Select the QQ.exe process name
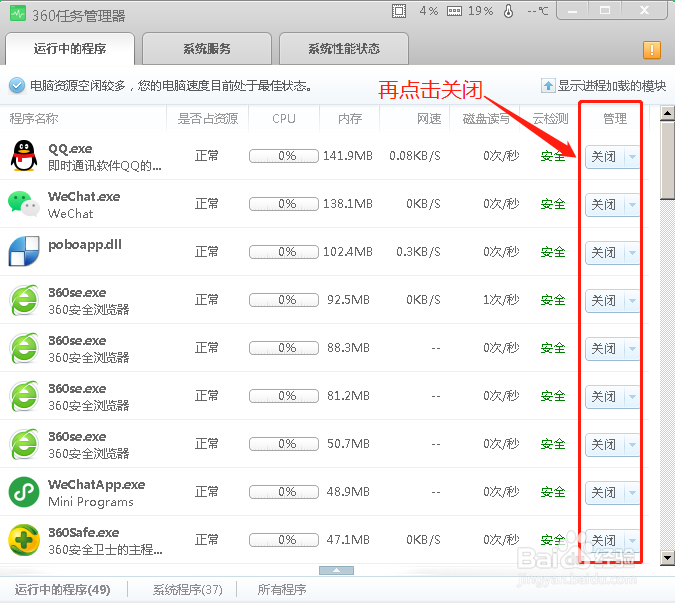Screen dimensions: 675x603 (70, 149)
